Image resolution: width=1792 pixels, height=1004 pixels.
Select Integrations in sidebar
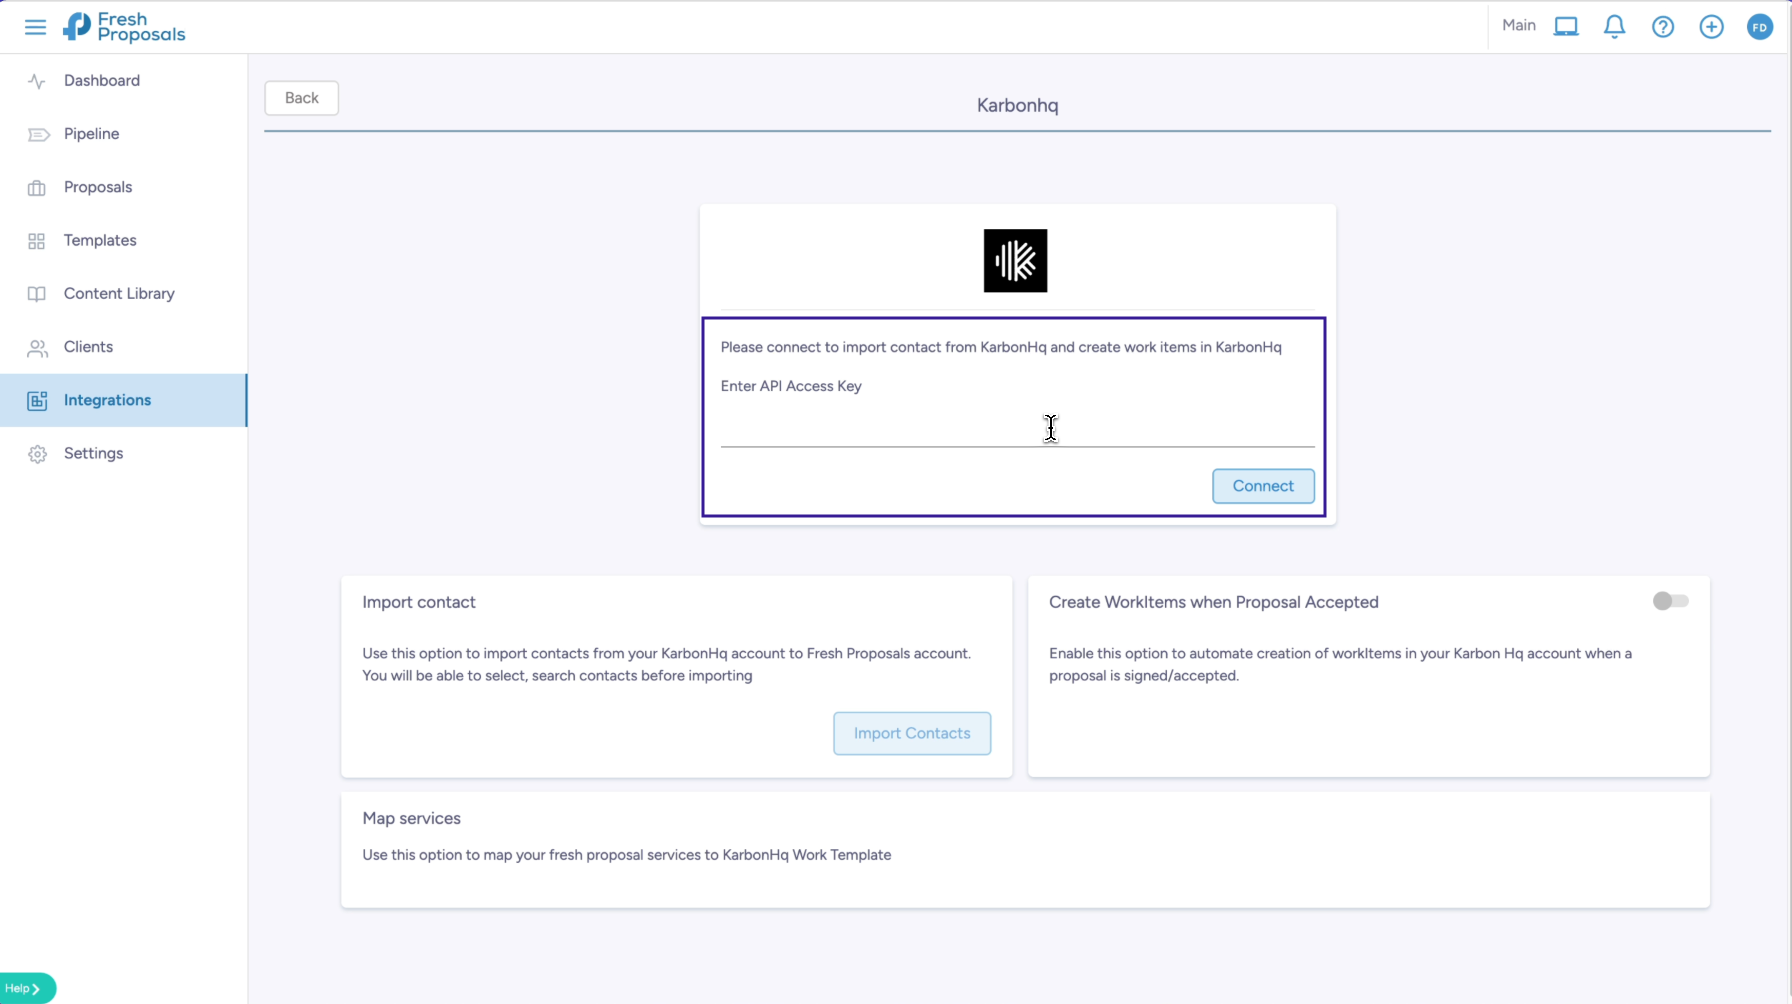[x=124, y=400]
